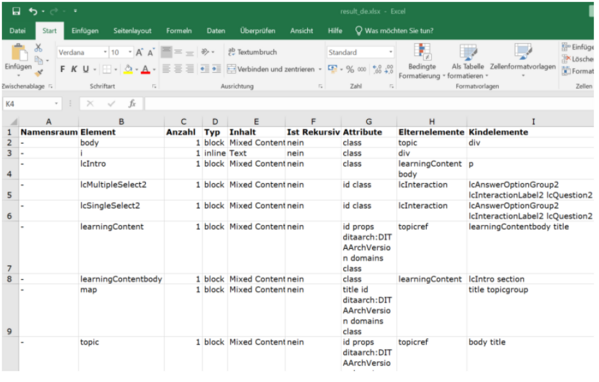Click the Paste (Einfügen) clipboard icon

pyautogui.click(x=19, y=52)
